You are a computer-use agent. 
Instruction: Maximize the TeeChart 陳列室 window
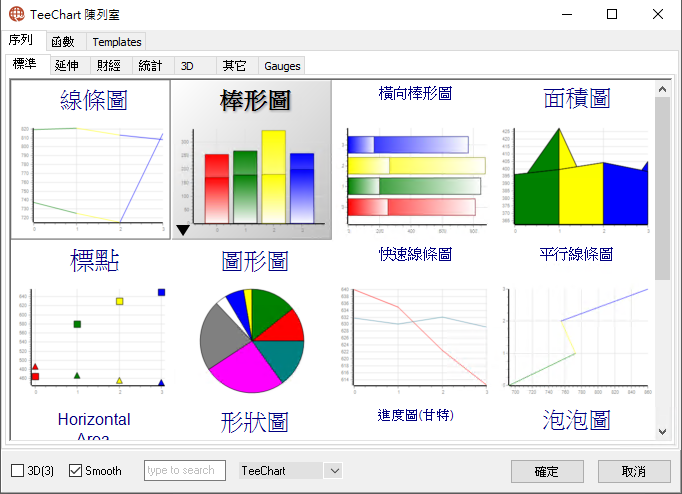[612, 14]
